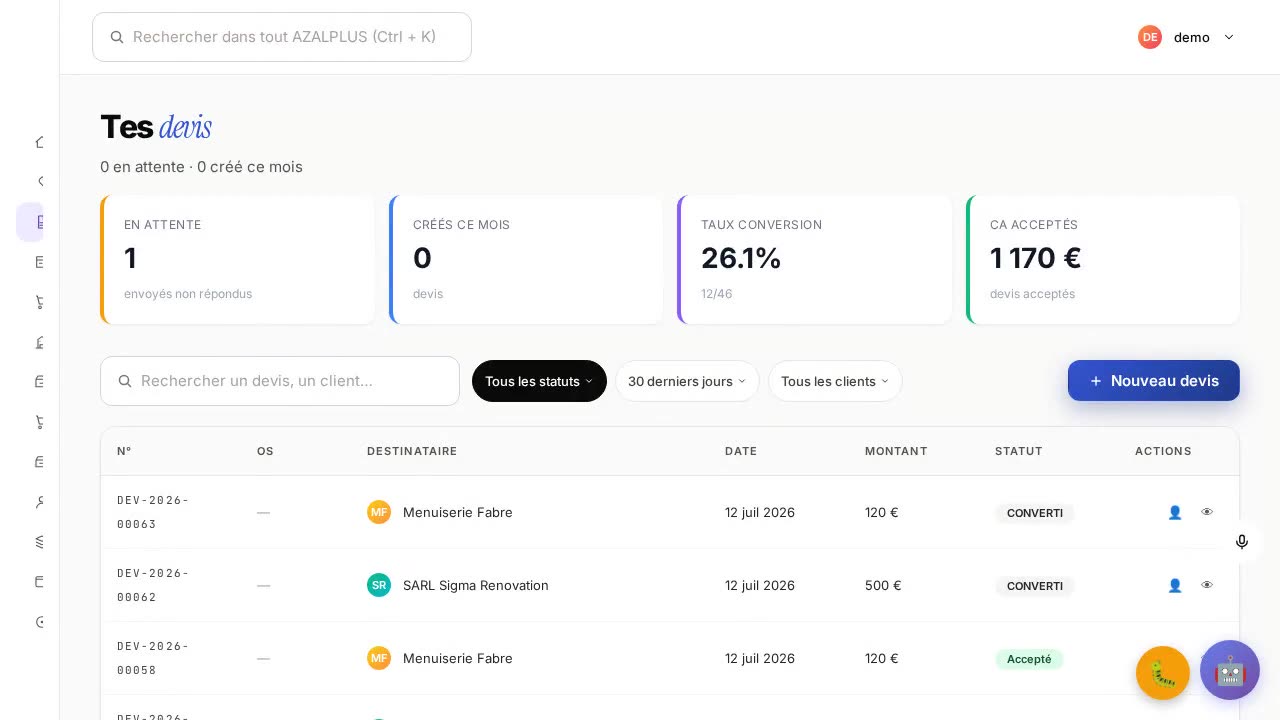Viewport: 1280px width, 720px height.
Task: View quote DEV-2026-00063 with the eye icon
Action: (1207, 512)
